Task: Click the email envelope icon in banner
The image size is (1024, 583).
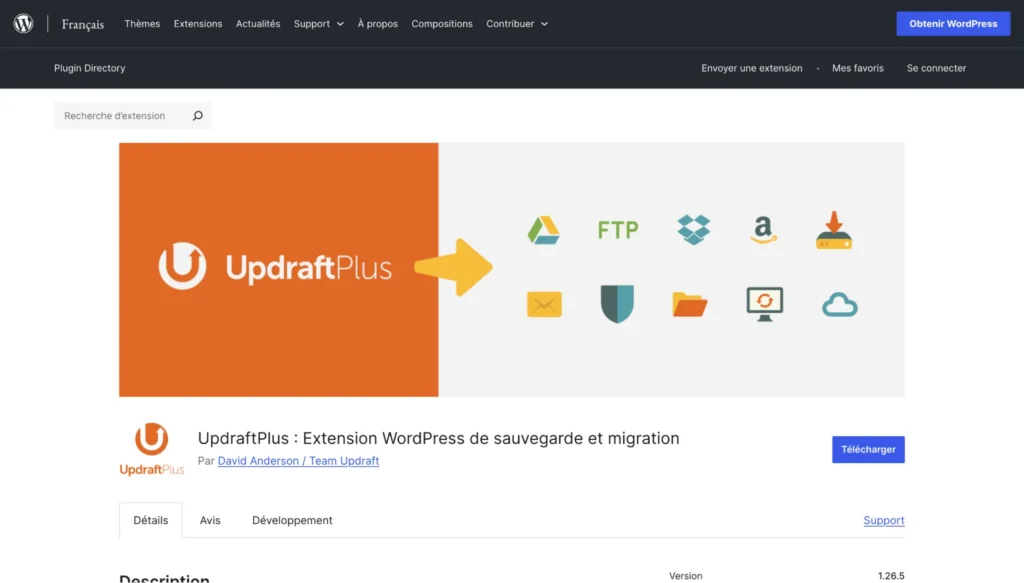Action: point(544,304)
